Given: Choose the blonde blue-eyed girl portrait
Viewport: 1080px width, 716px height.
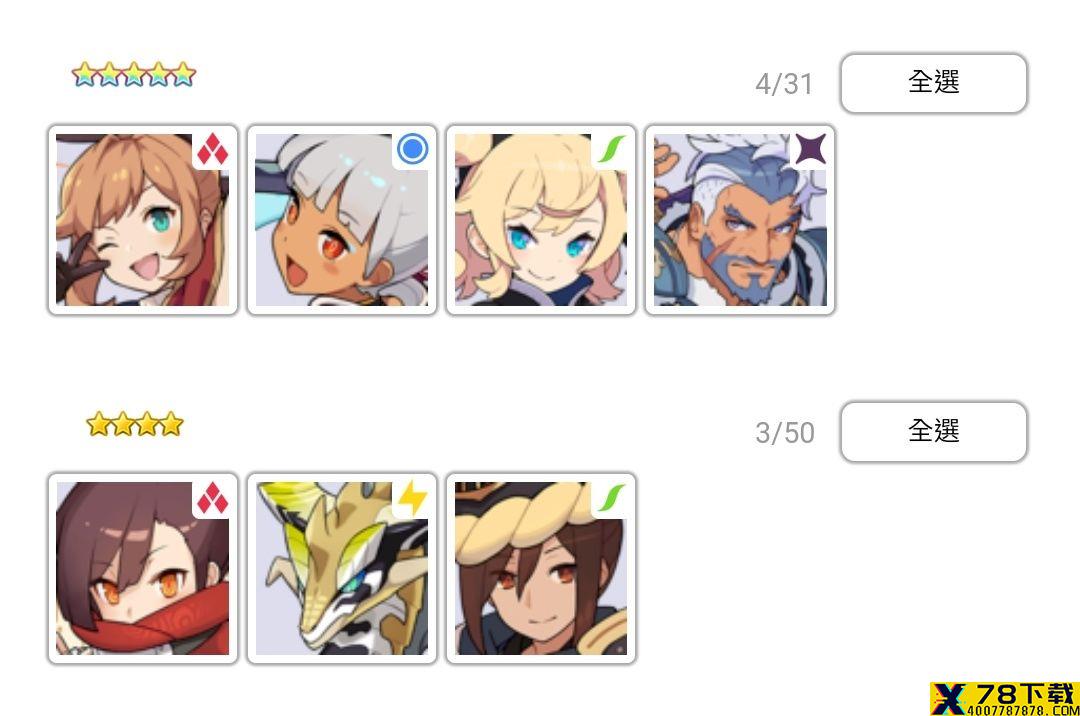Looking at the screenshot, I should (541, 220).
